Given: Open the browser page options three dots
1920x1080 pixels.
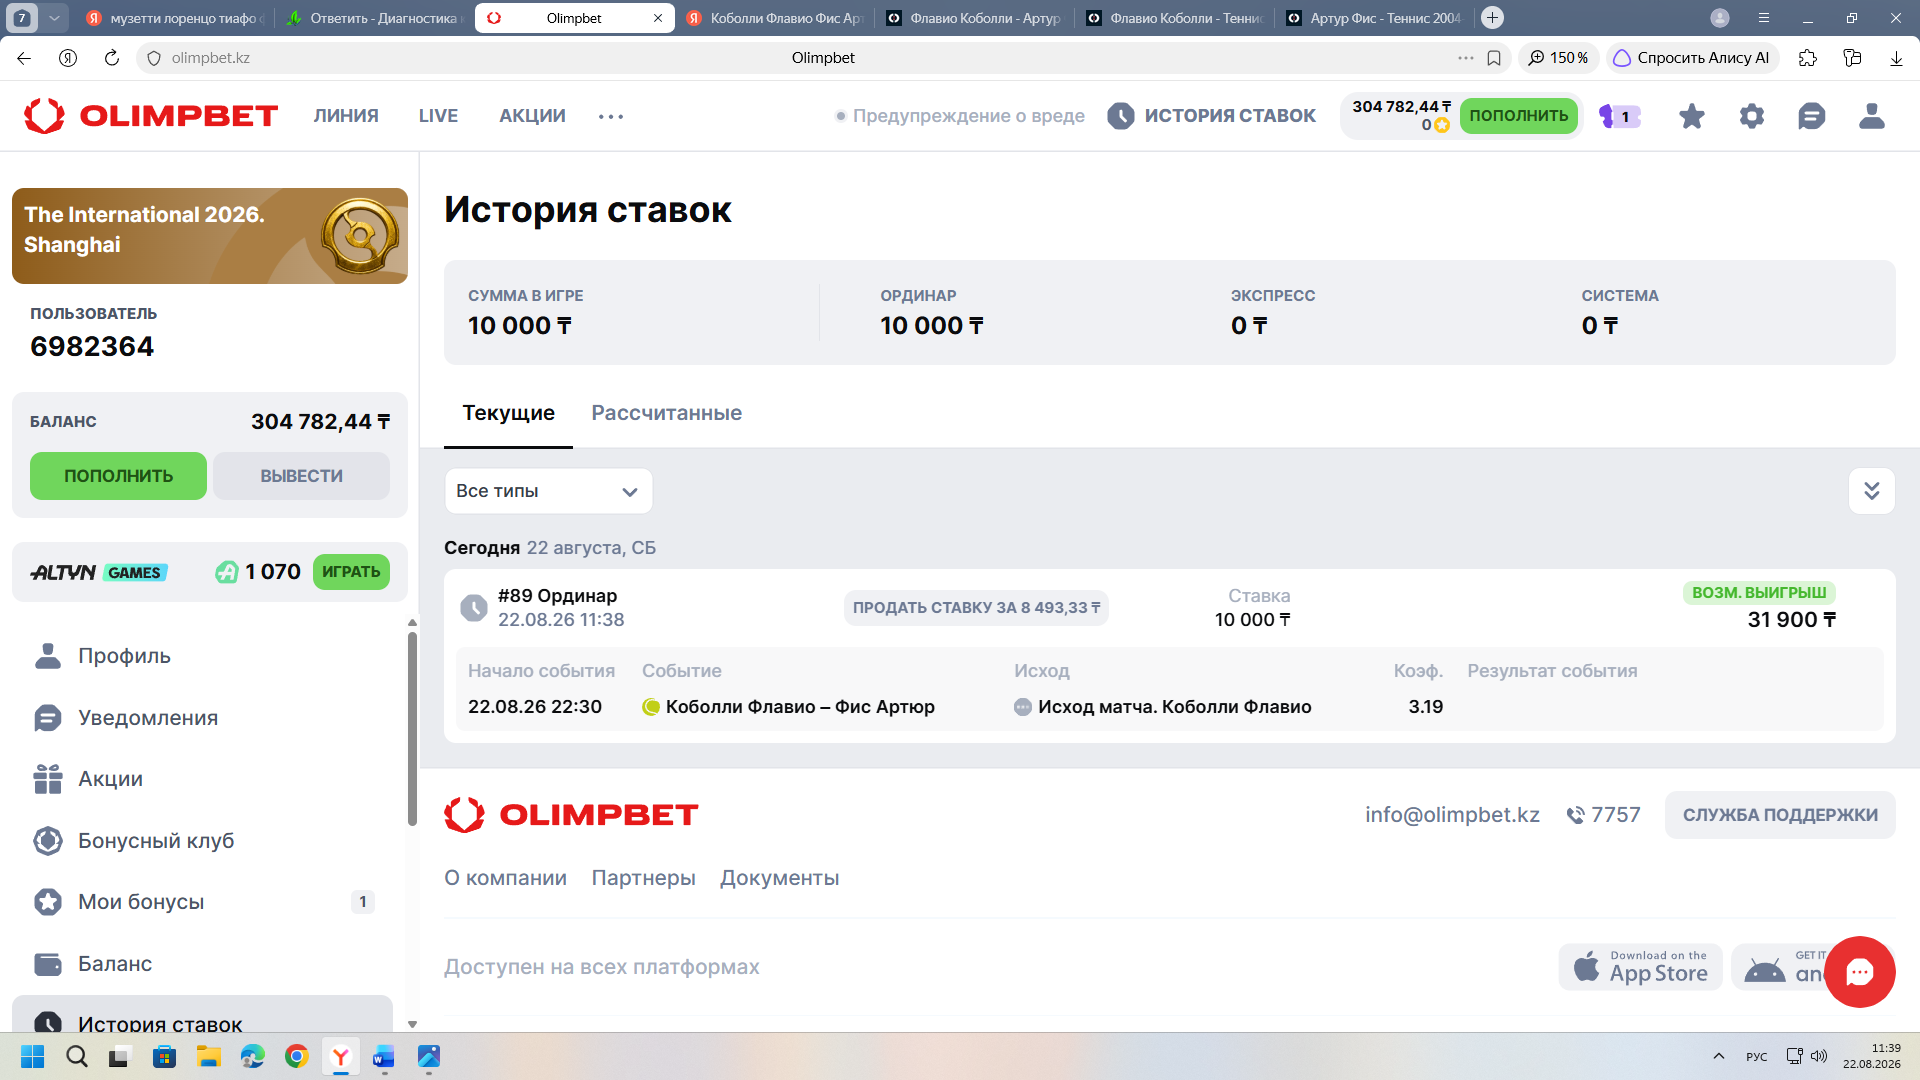Looking at the screenshot, I should point(1466,58).
